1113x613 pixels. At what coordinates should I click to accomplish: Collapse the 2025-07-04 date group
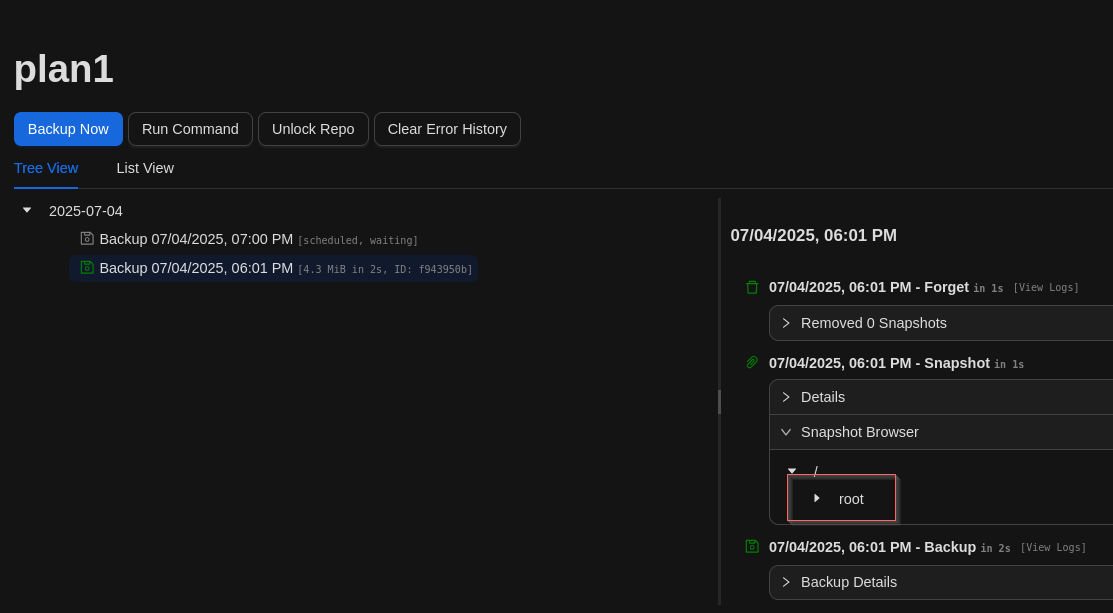27,211
